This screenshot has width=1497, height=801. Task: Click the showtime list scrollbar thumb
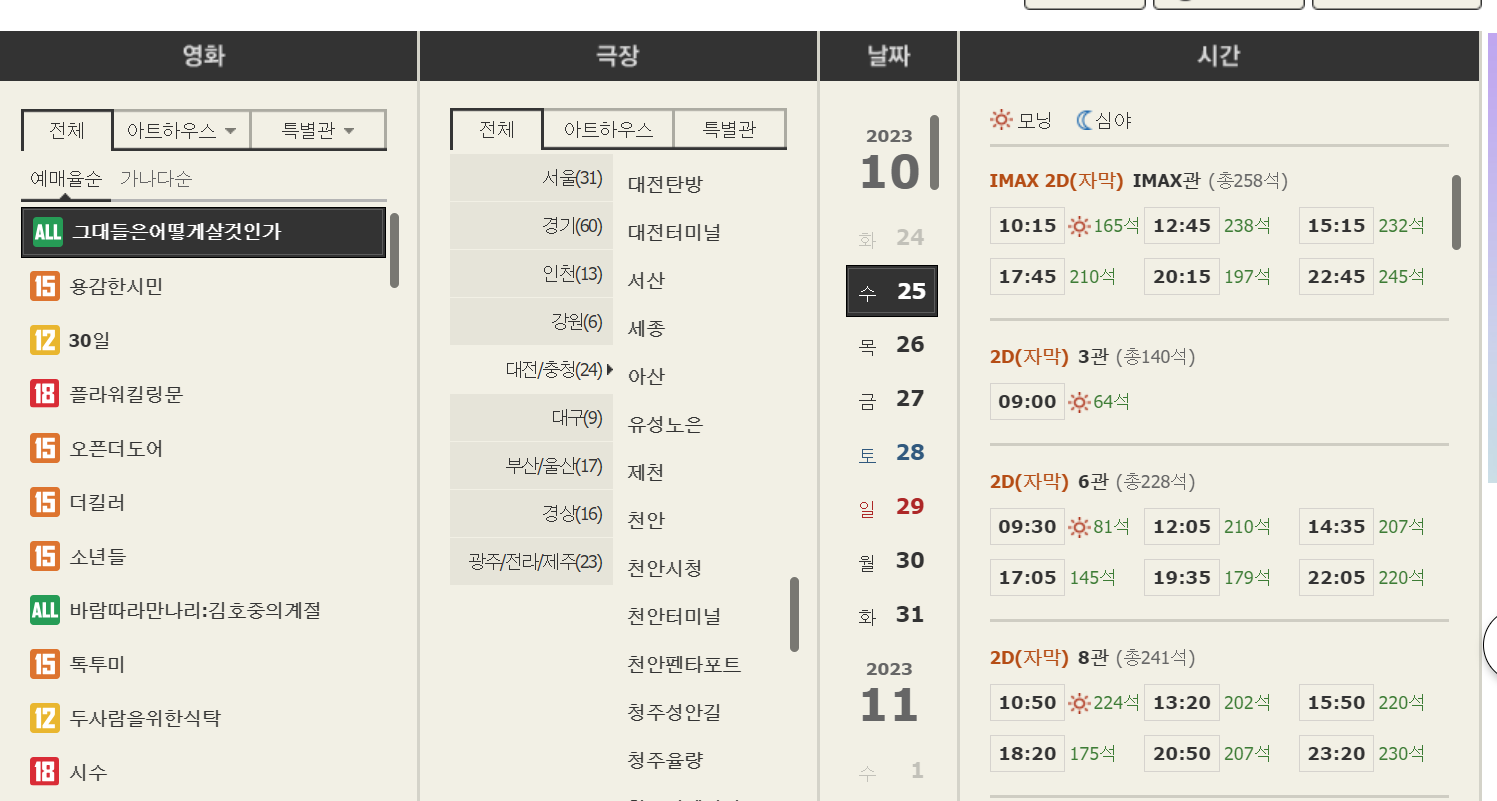click(1456, 212)
